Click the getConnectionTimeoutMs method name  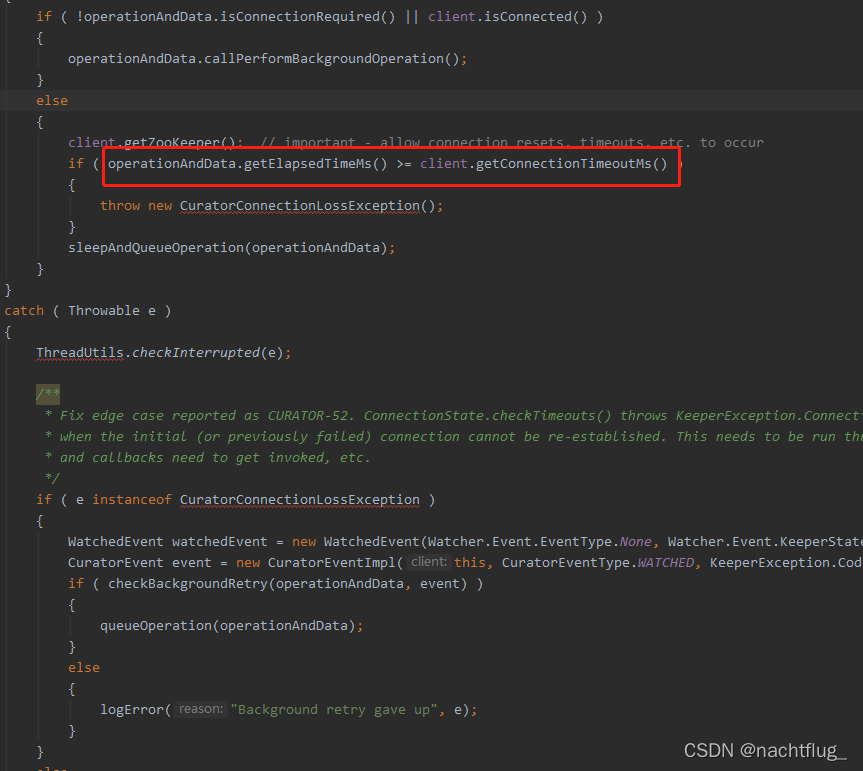click(x=564, y=164)
